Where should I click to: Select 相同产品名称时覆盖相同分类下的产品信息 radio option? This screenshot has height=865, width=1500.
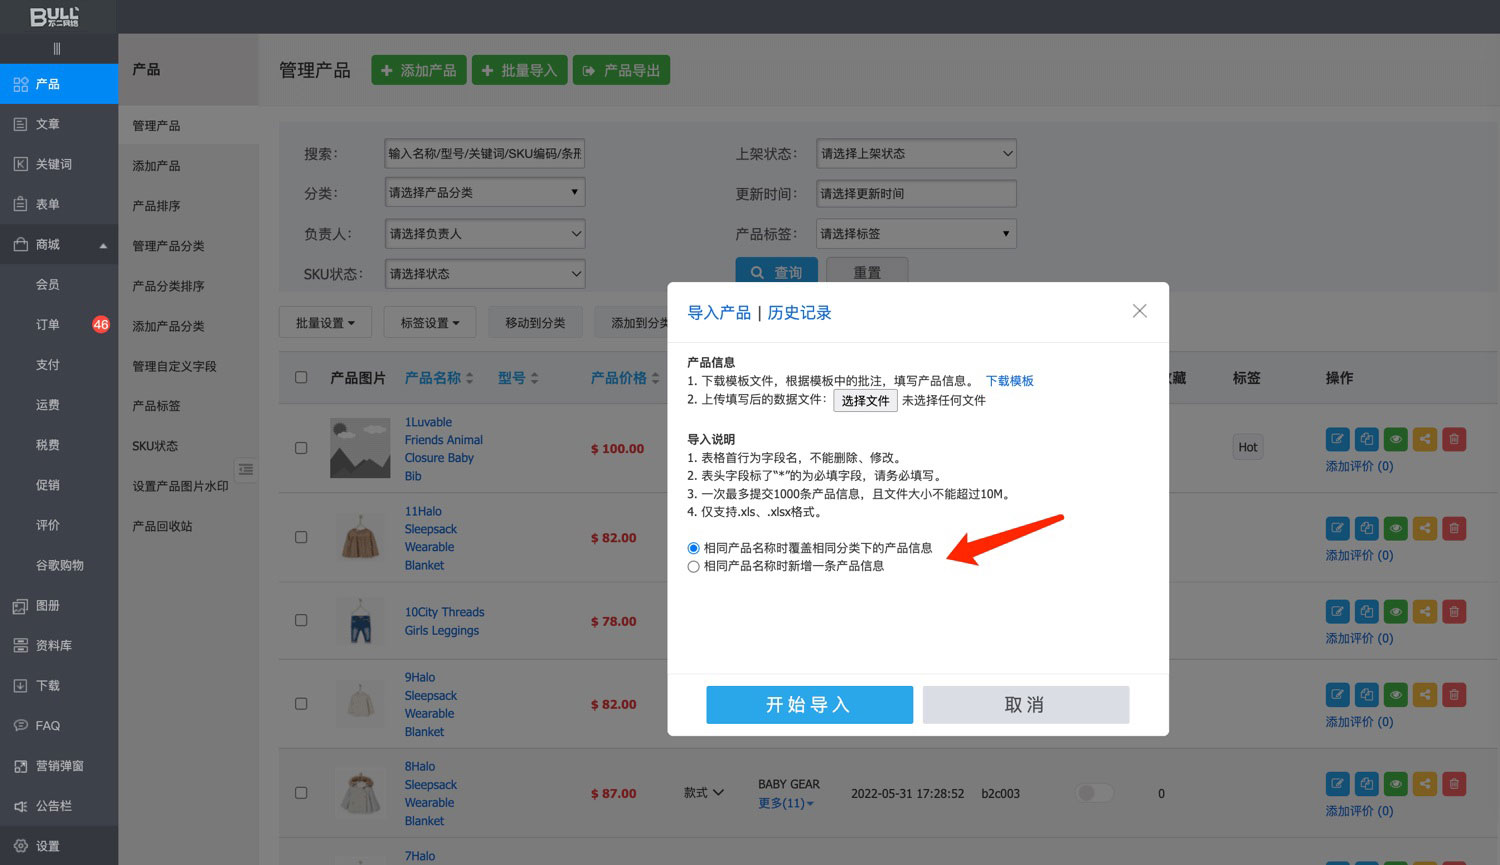[693, 548]
